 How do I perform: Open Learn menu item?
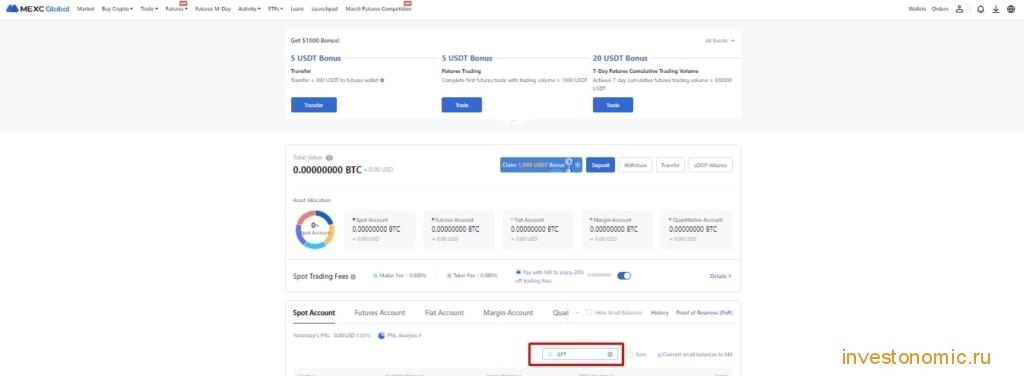(297, 9)
